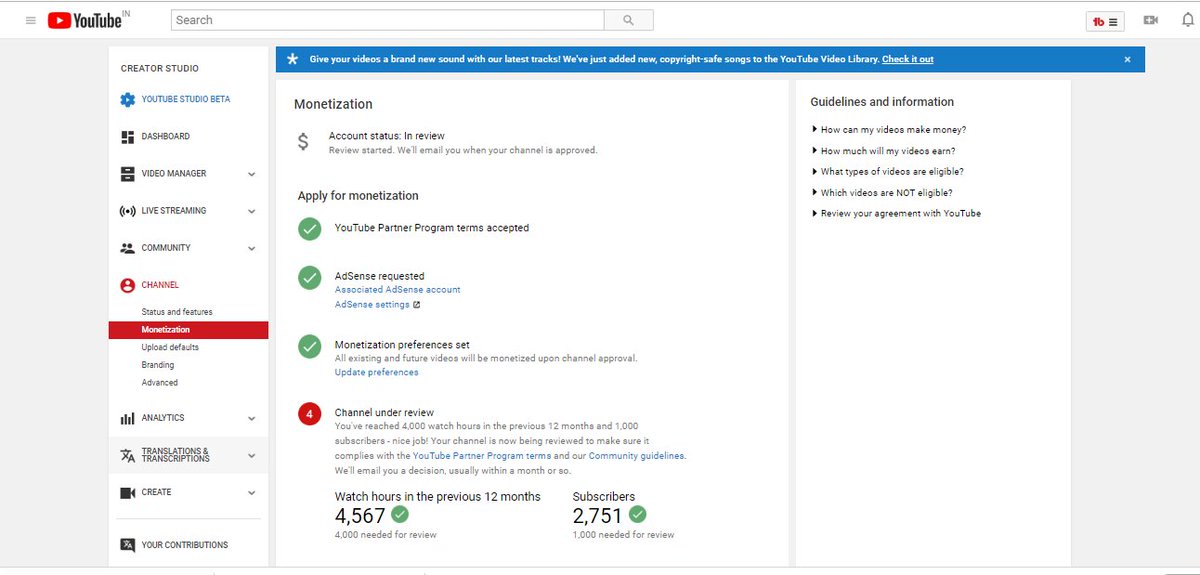Image resolution: width=1200 pixels, height=575 pixels.
Task: Click the Monetization preferences set checkmark
Action: pyautogui.click(x=310, y=346)
